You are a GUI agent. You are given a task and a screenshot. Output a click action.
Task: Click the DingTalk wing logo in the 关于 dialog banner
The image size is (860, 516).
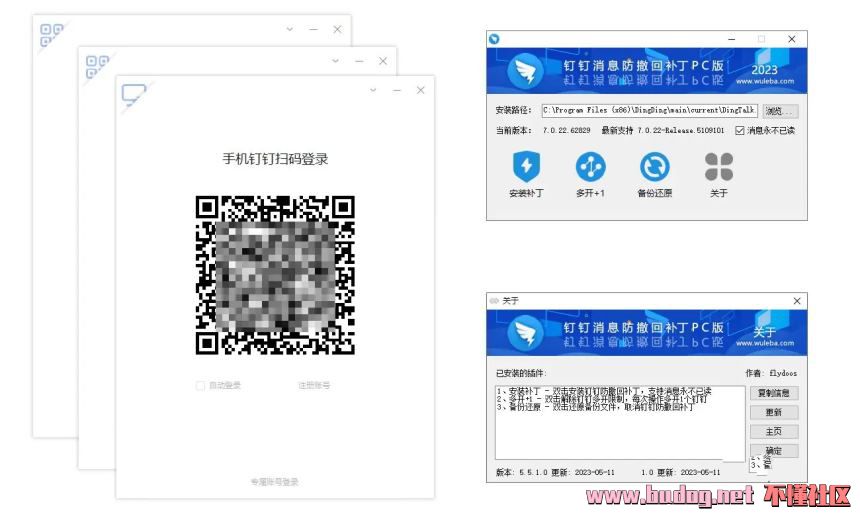click(x=525, y=333)
